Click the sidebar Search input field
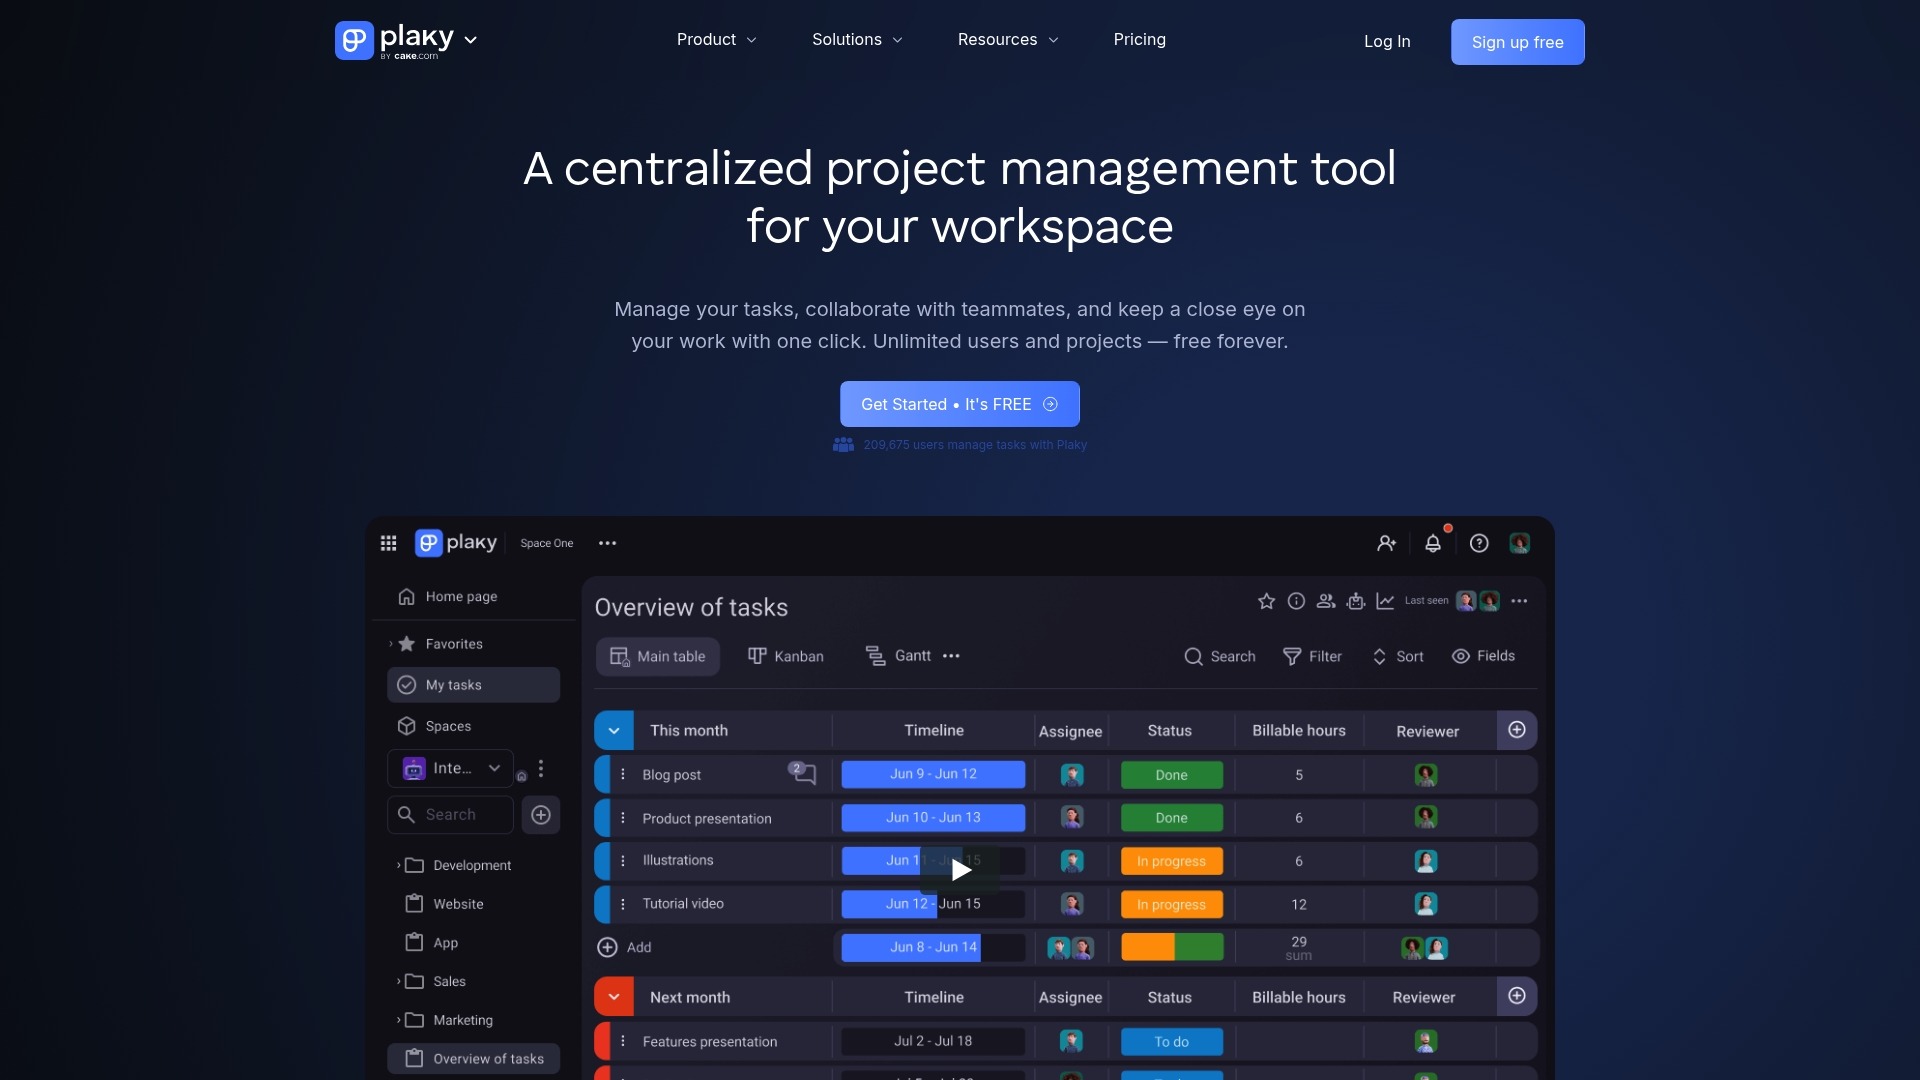The width and height of the screenshot is (1920, 1080). point(450,815)
